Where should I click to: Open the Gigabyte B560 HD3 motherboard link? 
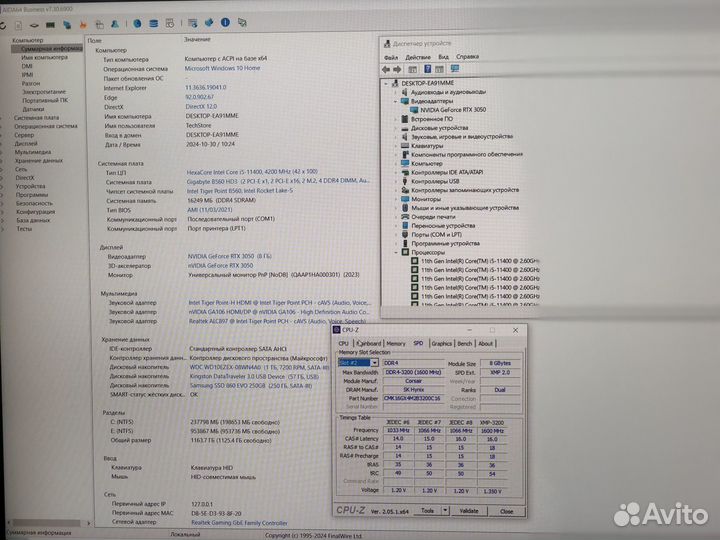[278, 181]
